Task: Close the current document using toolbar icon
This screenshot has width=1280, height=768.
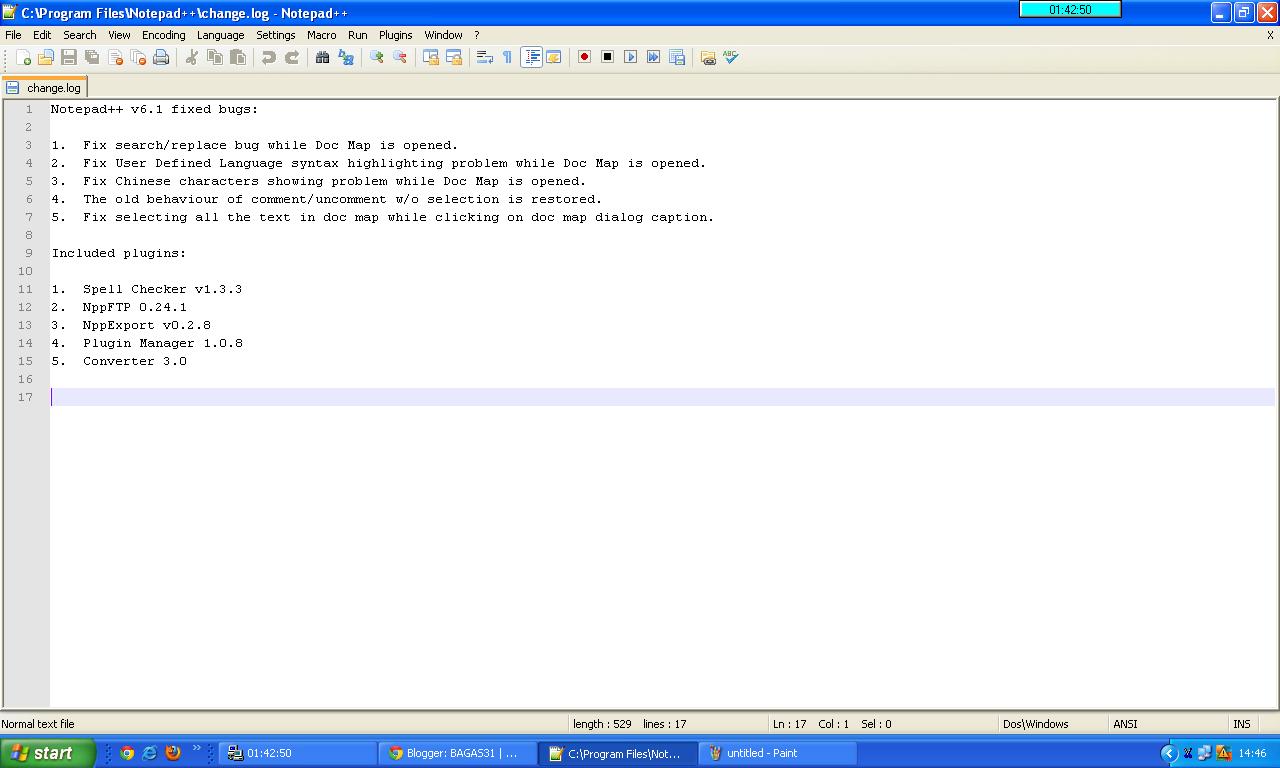Action: (115, 57)
